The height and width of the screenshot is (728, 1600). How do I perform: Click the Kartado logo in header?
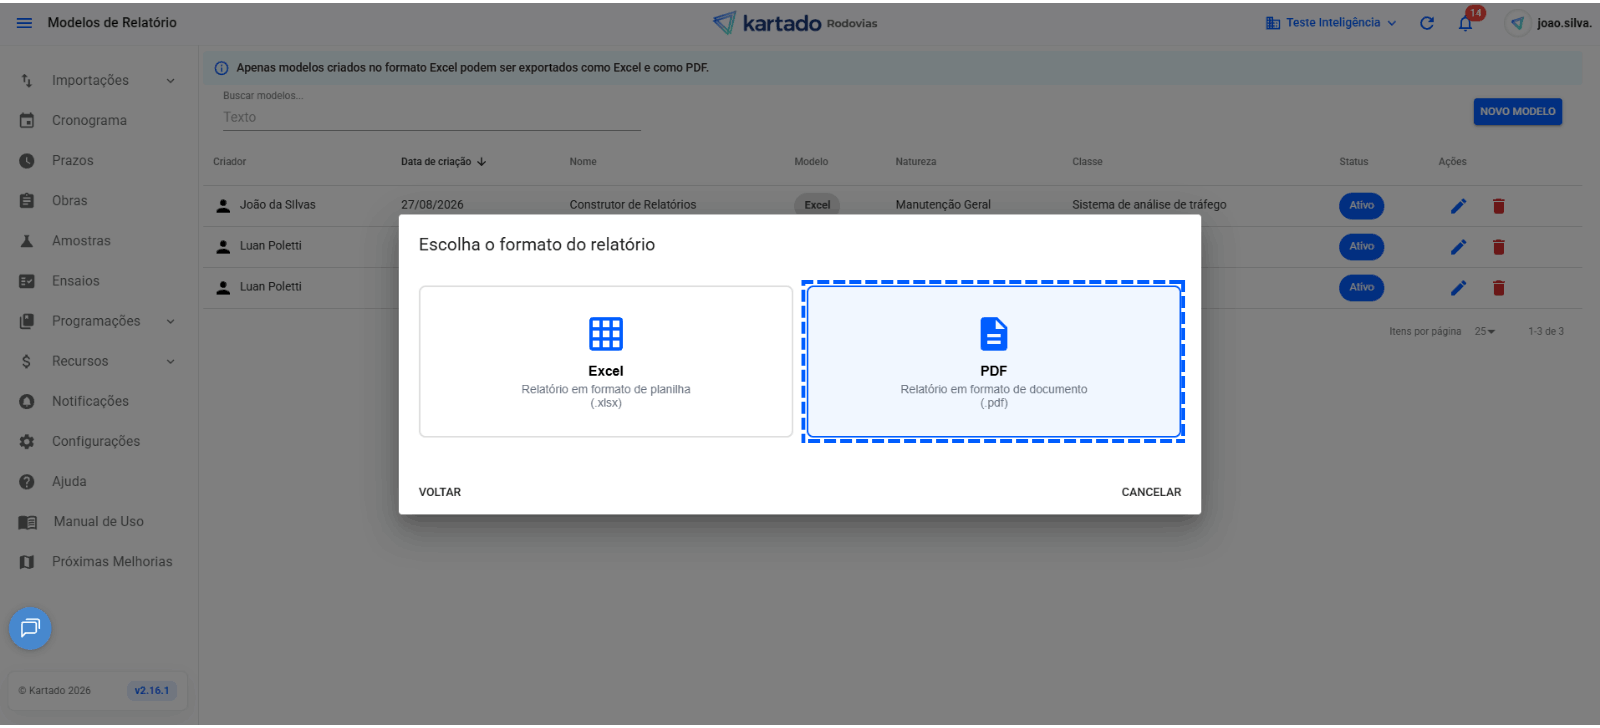point(794,22)
